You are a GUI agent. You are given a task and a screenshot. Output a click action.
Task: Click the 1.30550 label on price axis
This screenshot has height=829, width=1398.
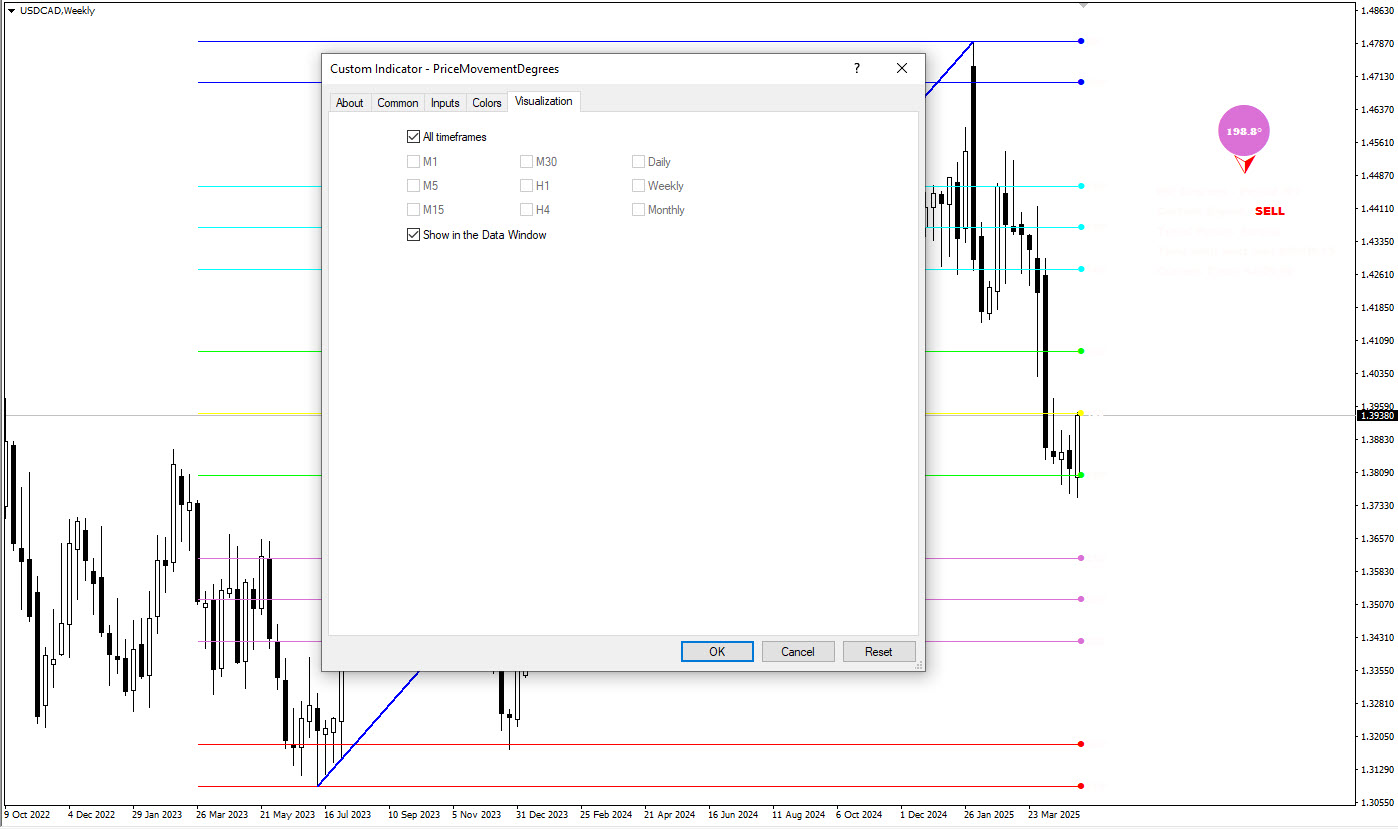pyautogui.click(x=1378, y=802)
